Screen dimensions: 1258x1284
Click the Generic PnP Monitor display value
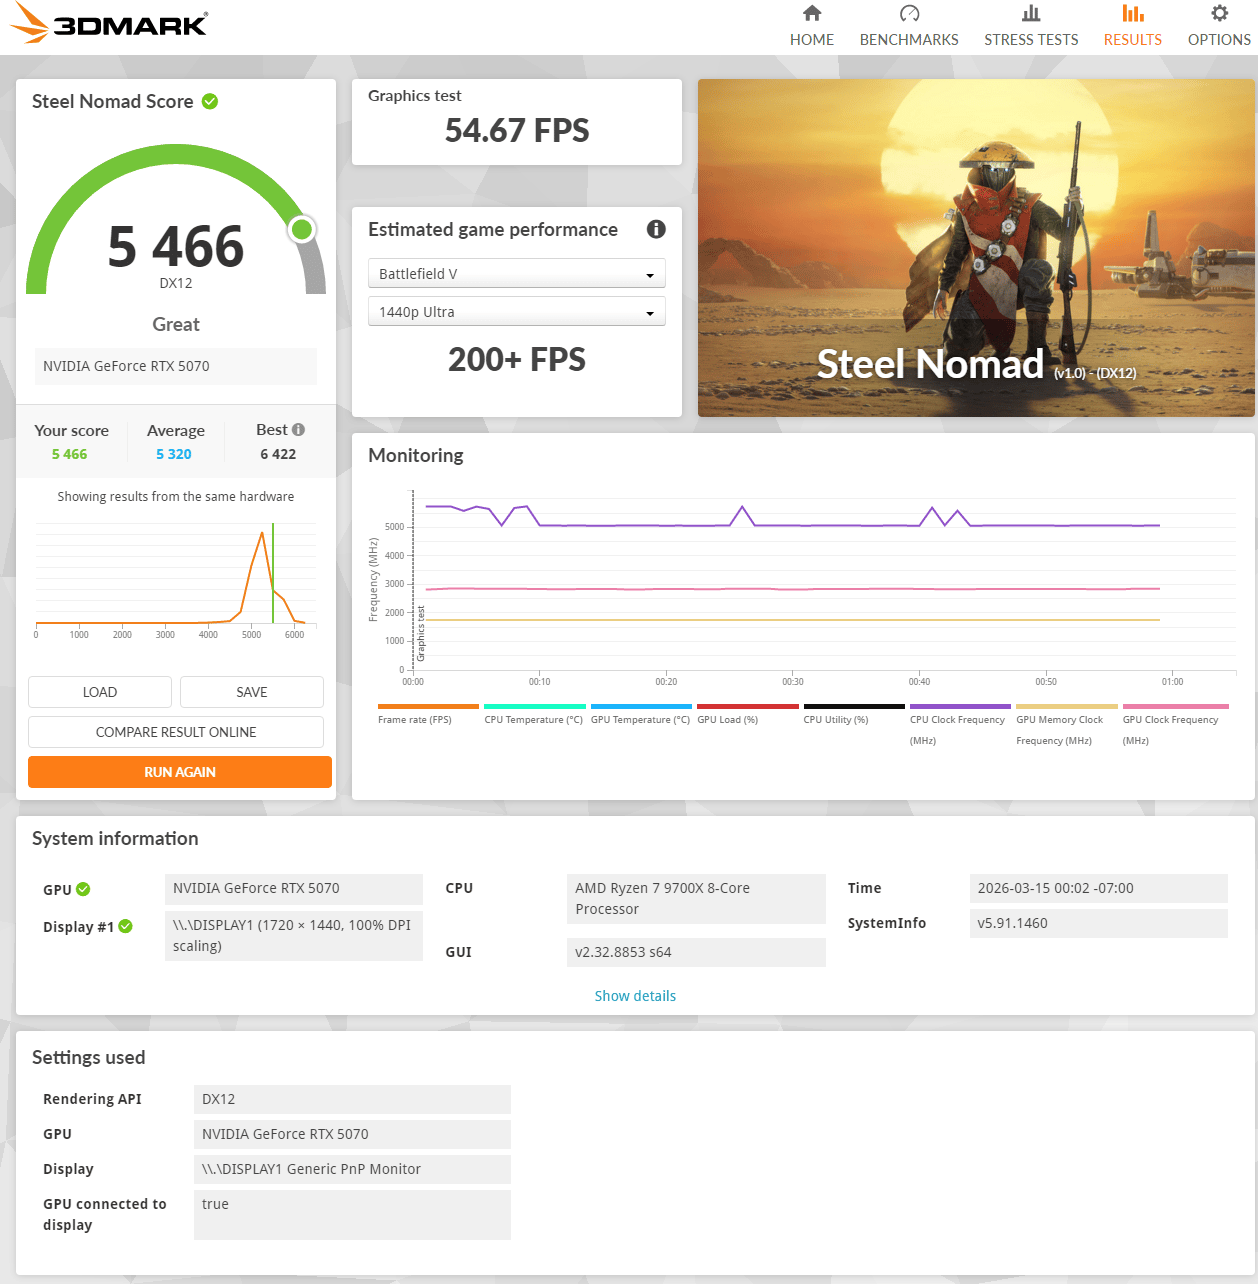click(352, 1169)
